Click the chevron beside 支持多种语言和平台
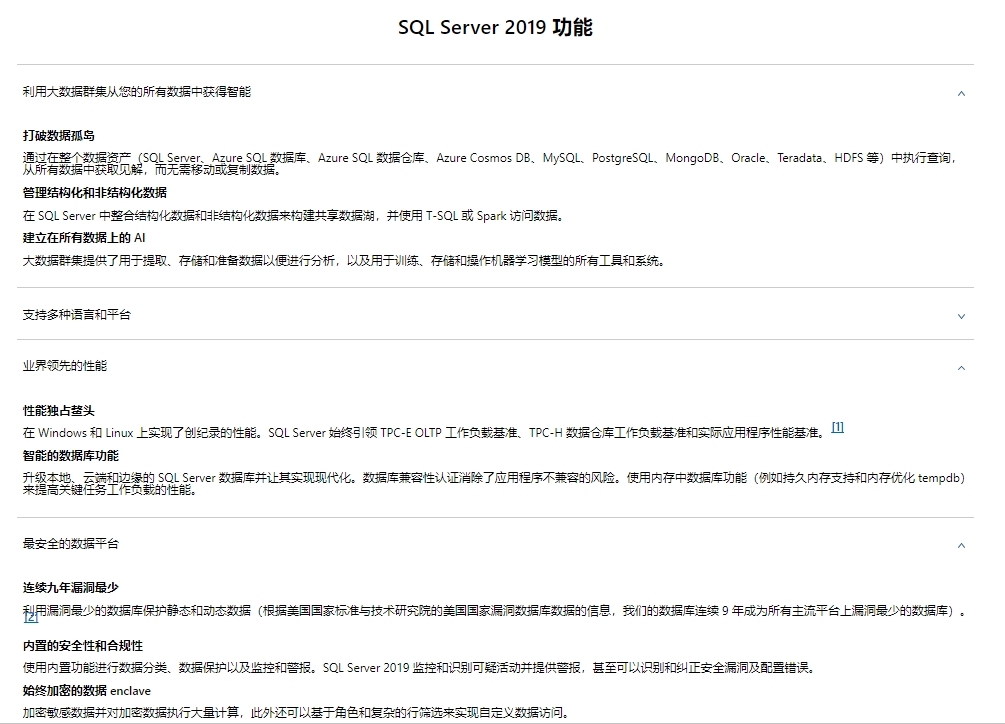 click(x=961, y=316)
